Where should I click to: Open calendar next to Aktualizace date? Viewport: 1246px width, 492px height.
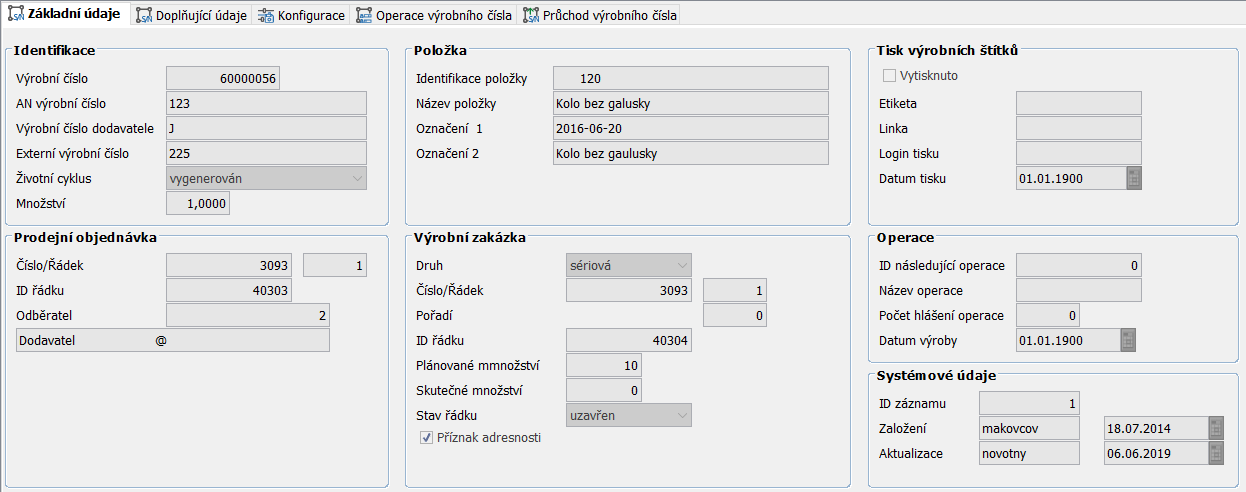[1215, 453]
